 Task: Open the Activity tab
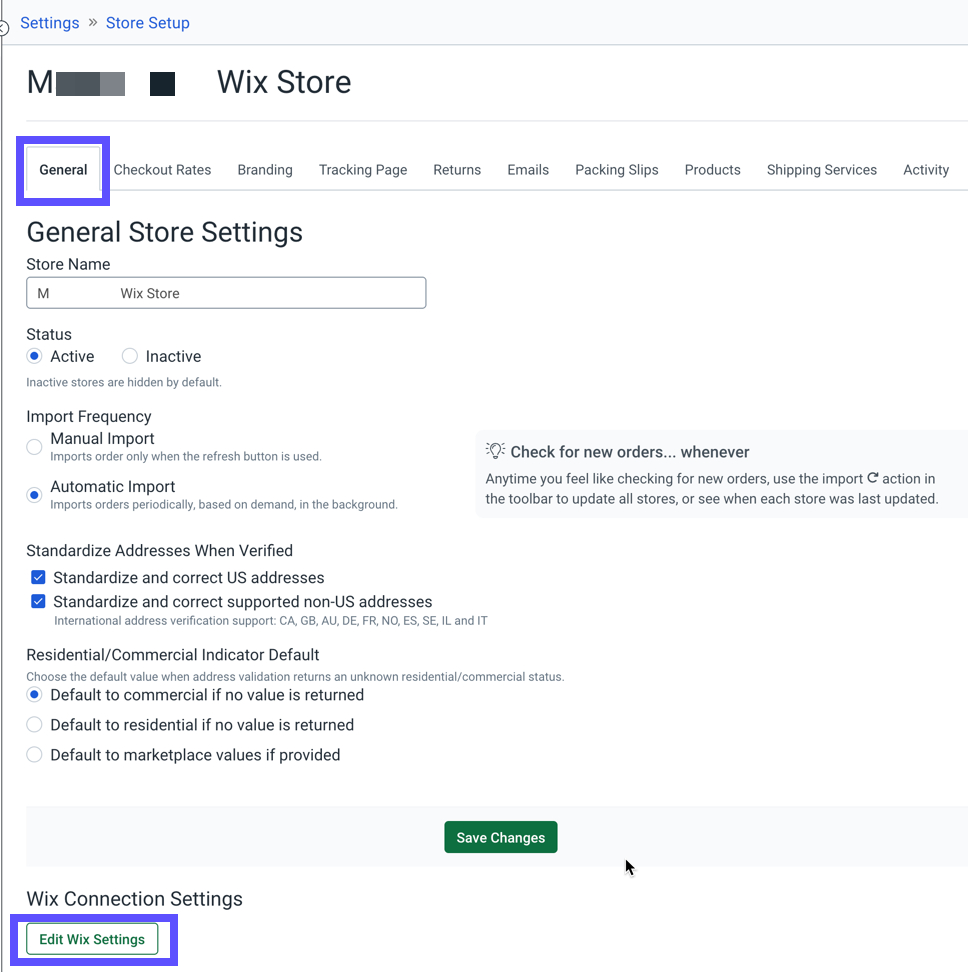point(925,170)
